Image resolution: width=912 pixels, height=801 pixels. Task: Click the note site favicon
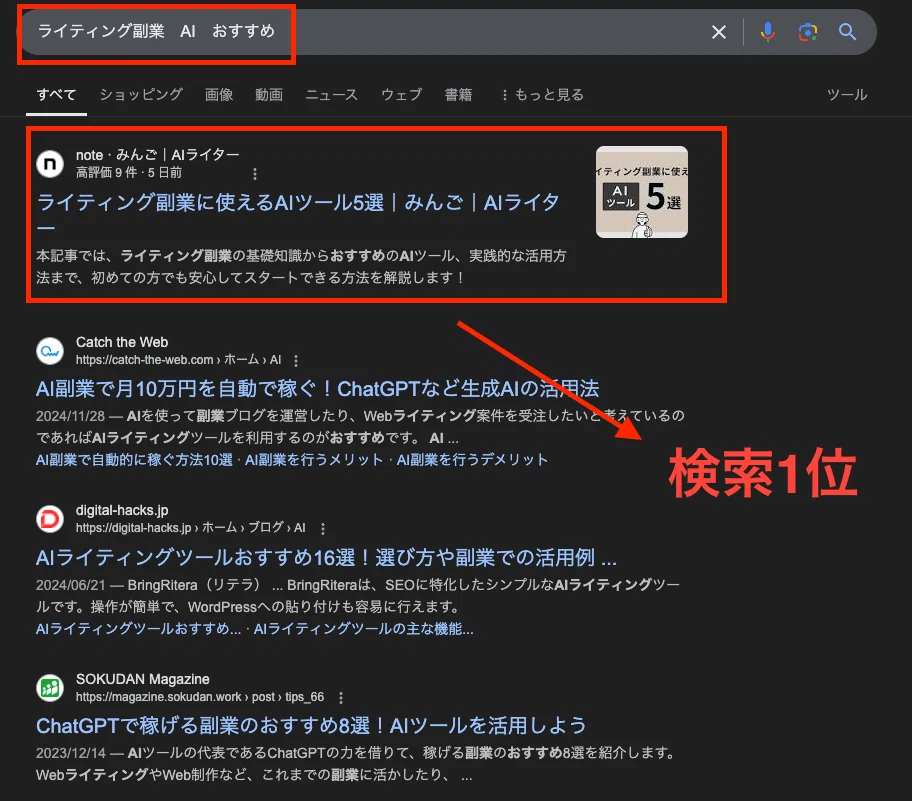point(50,163)
